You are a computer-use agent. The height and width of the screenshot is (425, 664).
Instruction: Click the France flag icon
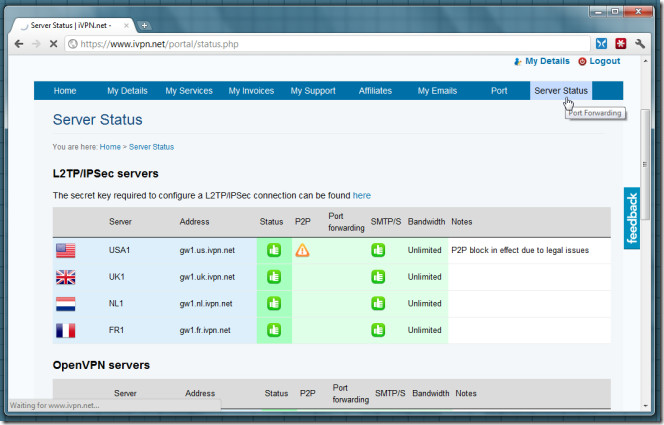(66, 330)
